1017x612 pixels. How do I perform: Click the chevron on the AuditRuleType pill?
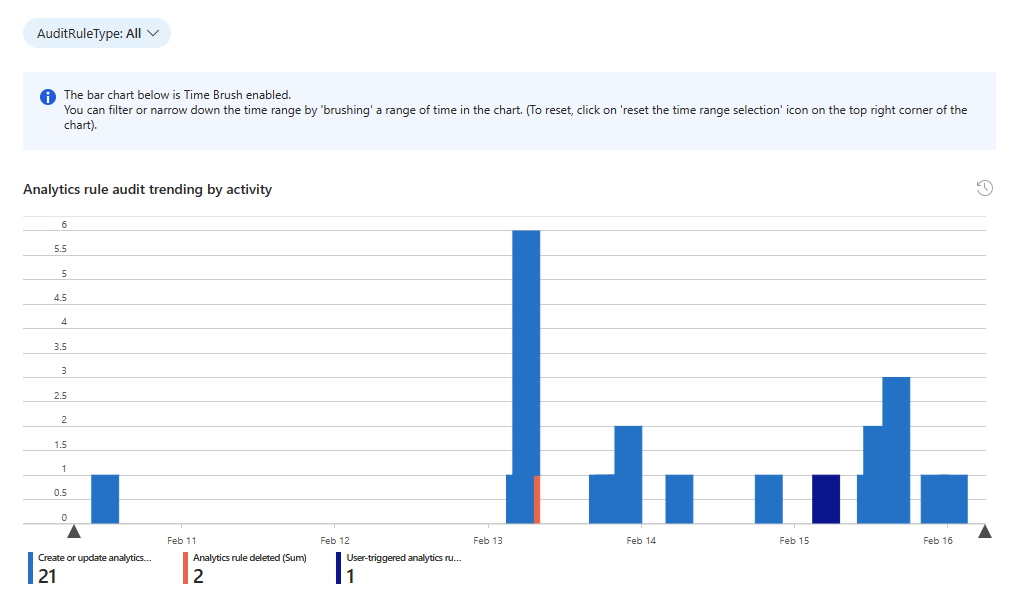click(154, 33)
